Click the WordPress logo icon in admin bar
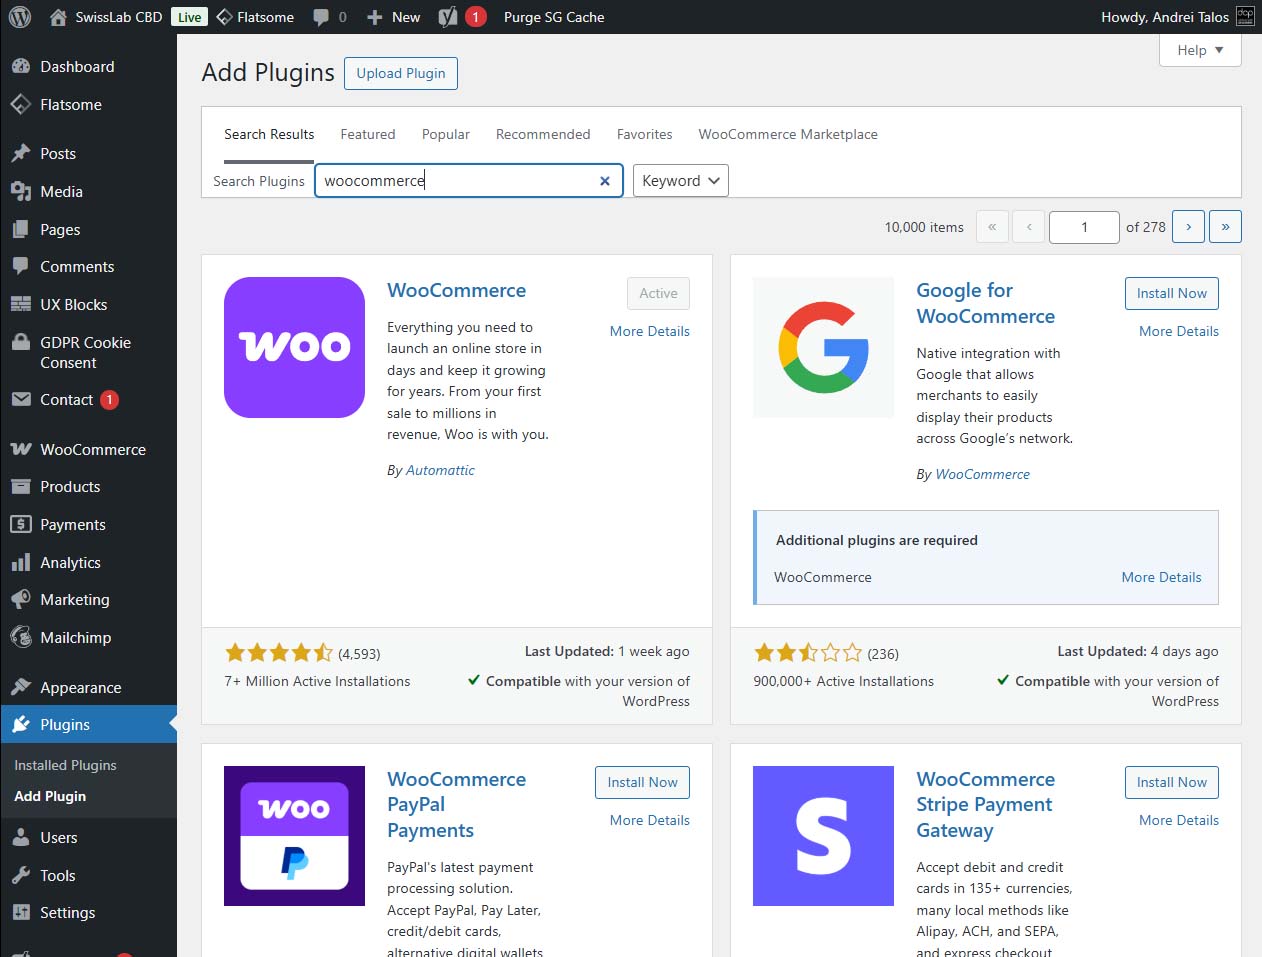The image size is (1262, 957). pyautogui.click(x=20, y=17)
